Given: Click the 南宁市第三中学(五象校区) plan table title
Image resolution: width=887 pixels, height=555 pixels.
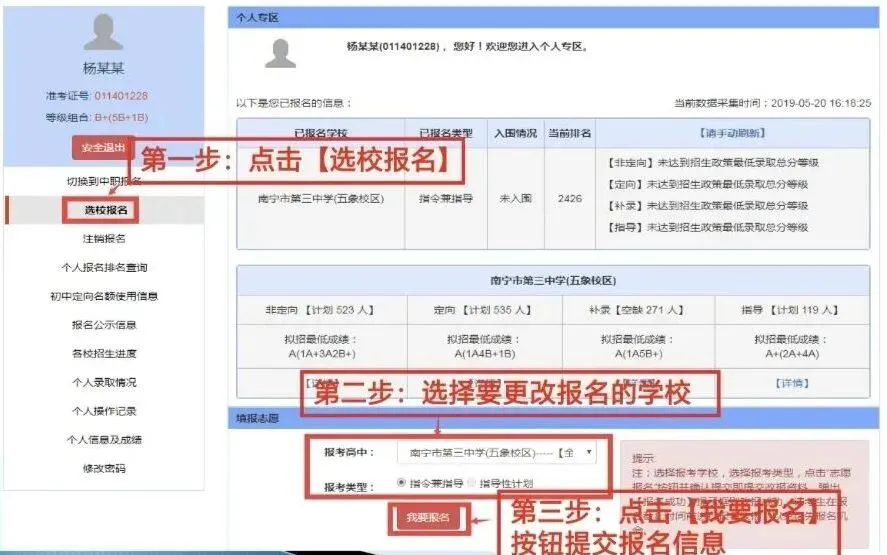Looking at the screenshot, I should (x=553, y=281).
